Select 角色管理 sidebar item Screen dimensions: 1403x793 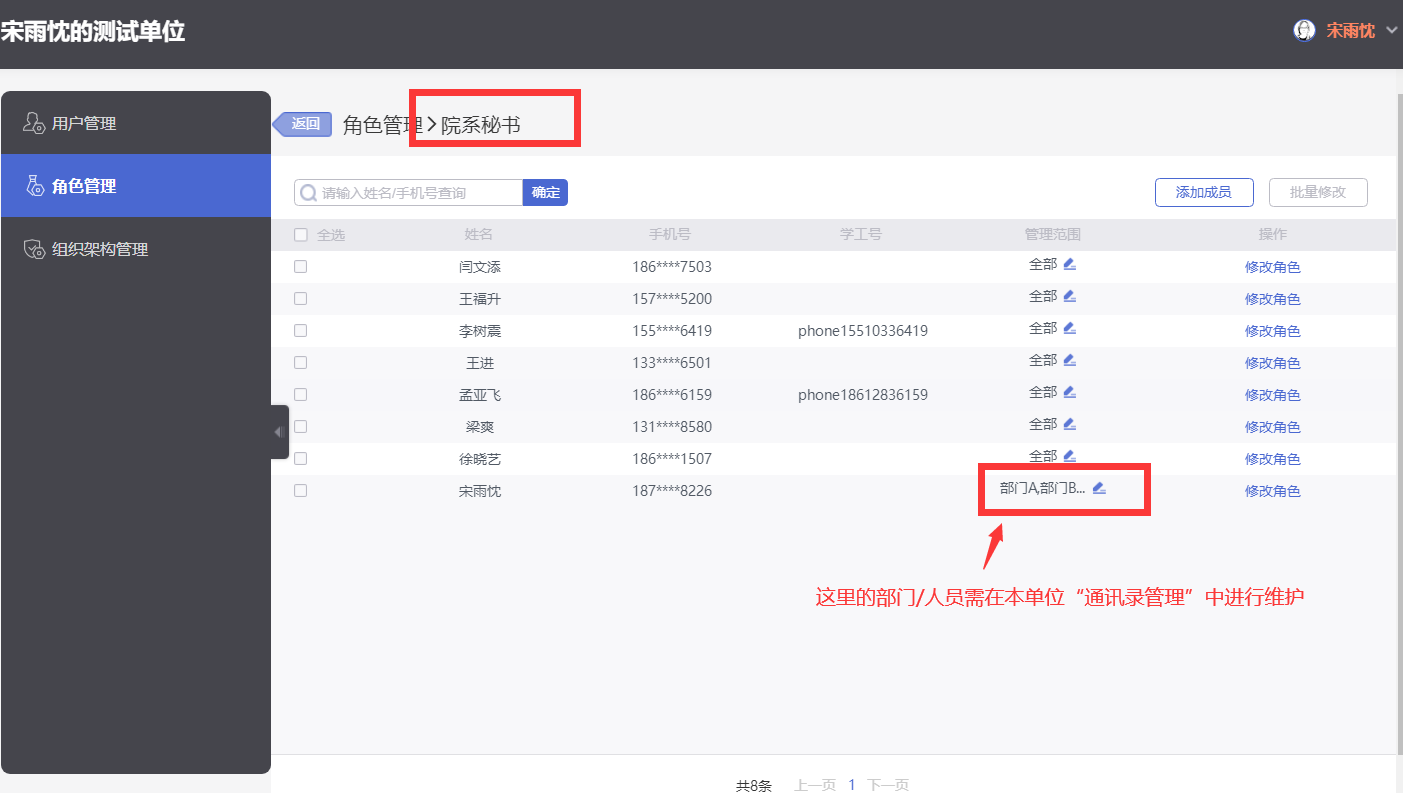point(136,186)
